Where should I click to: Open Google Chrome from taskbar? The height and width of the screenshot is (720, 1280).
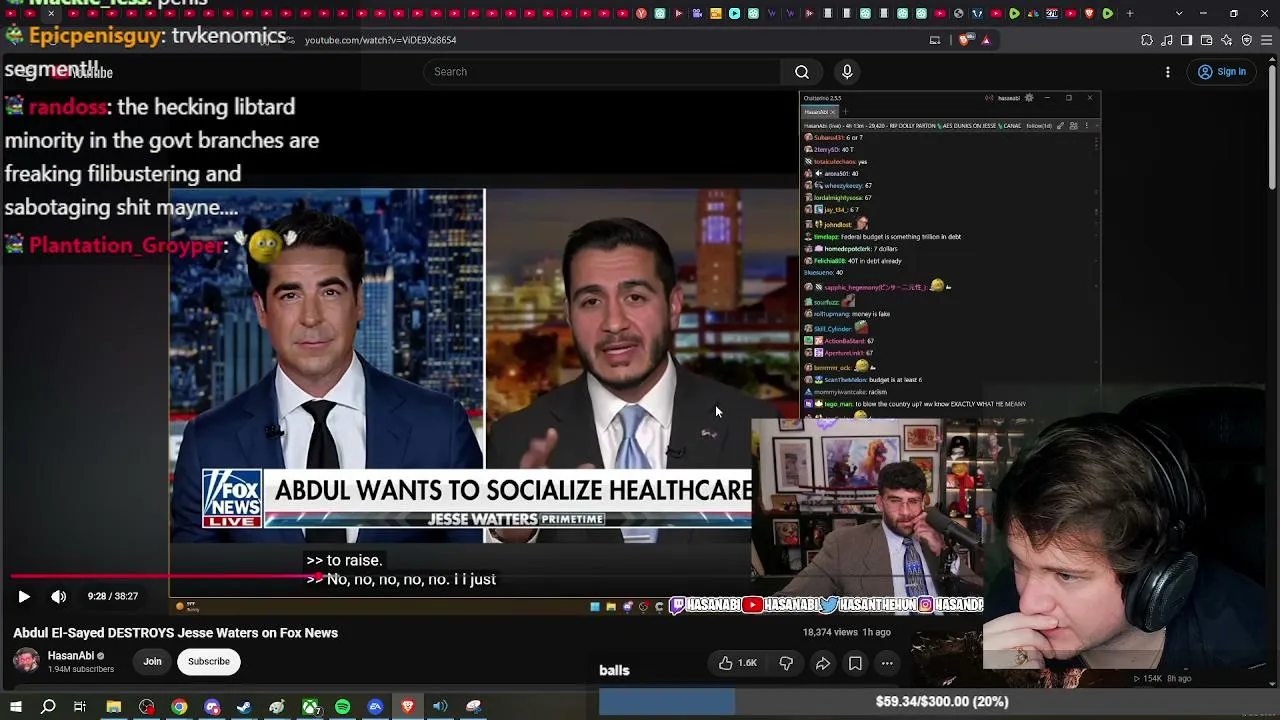(x=179, y=707)
